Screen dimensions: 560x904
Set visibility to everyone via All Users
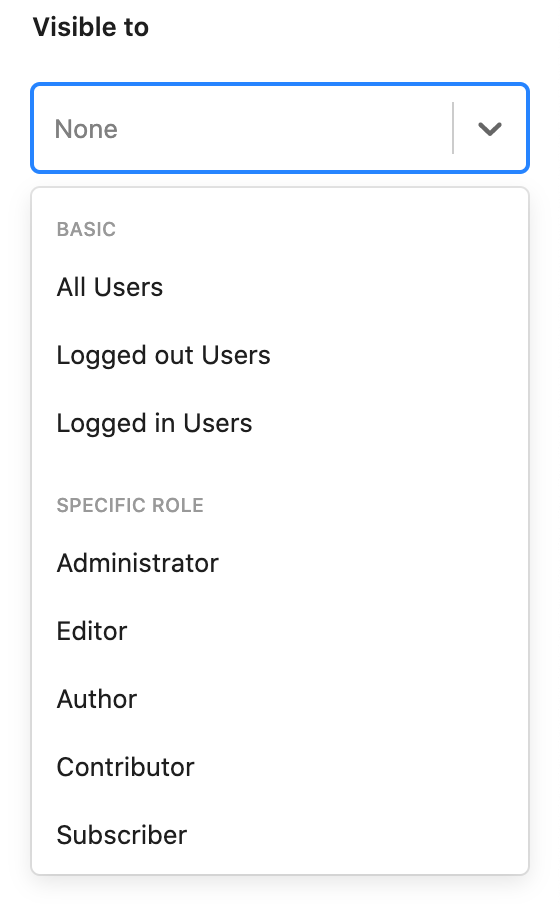[x=280, y=287]
